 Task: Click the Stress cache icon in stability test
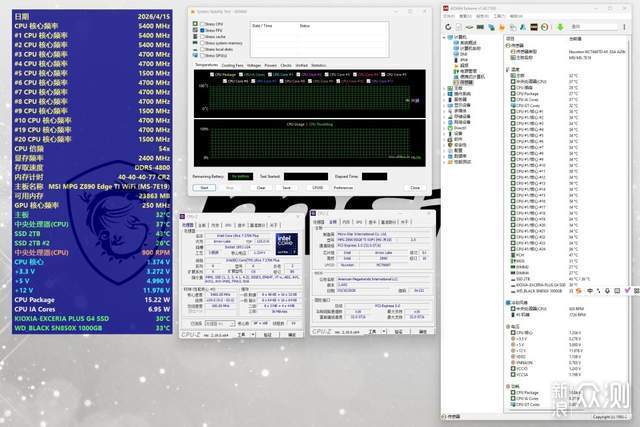(195, 36)
